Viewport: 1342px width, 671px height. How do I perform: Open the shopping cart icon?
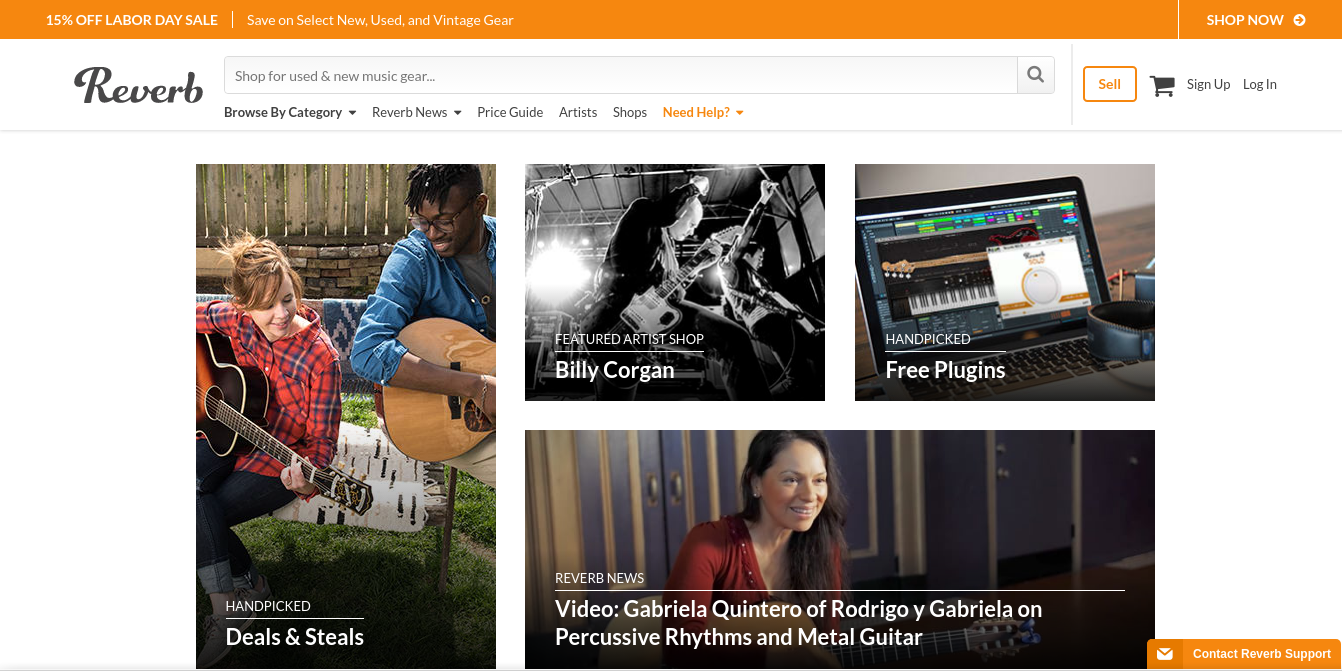tap(1162, 85)
